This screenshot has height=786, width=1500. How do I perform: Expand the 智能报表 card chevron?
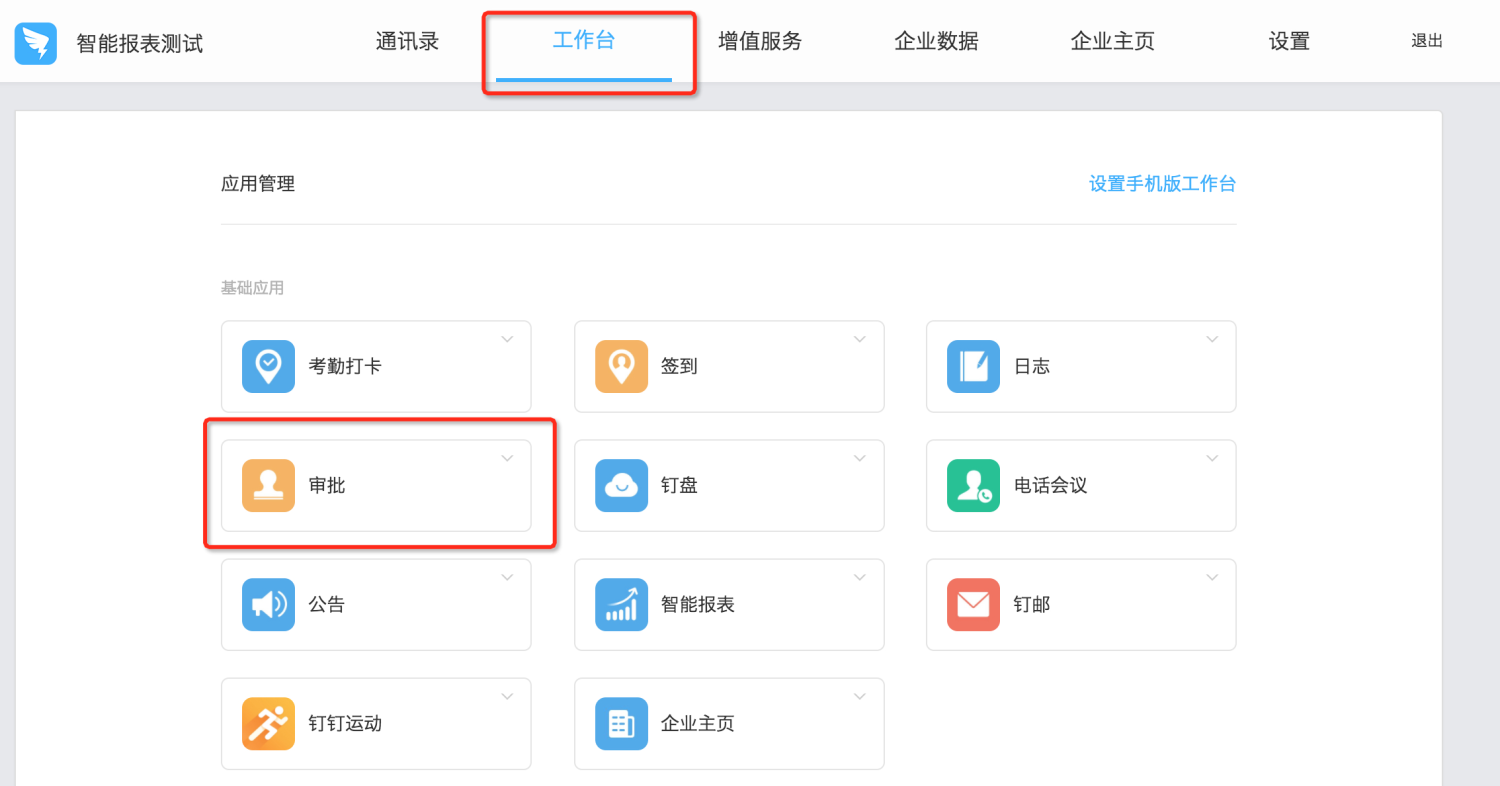pos(860,577)
